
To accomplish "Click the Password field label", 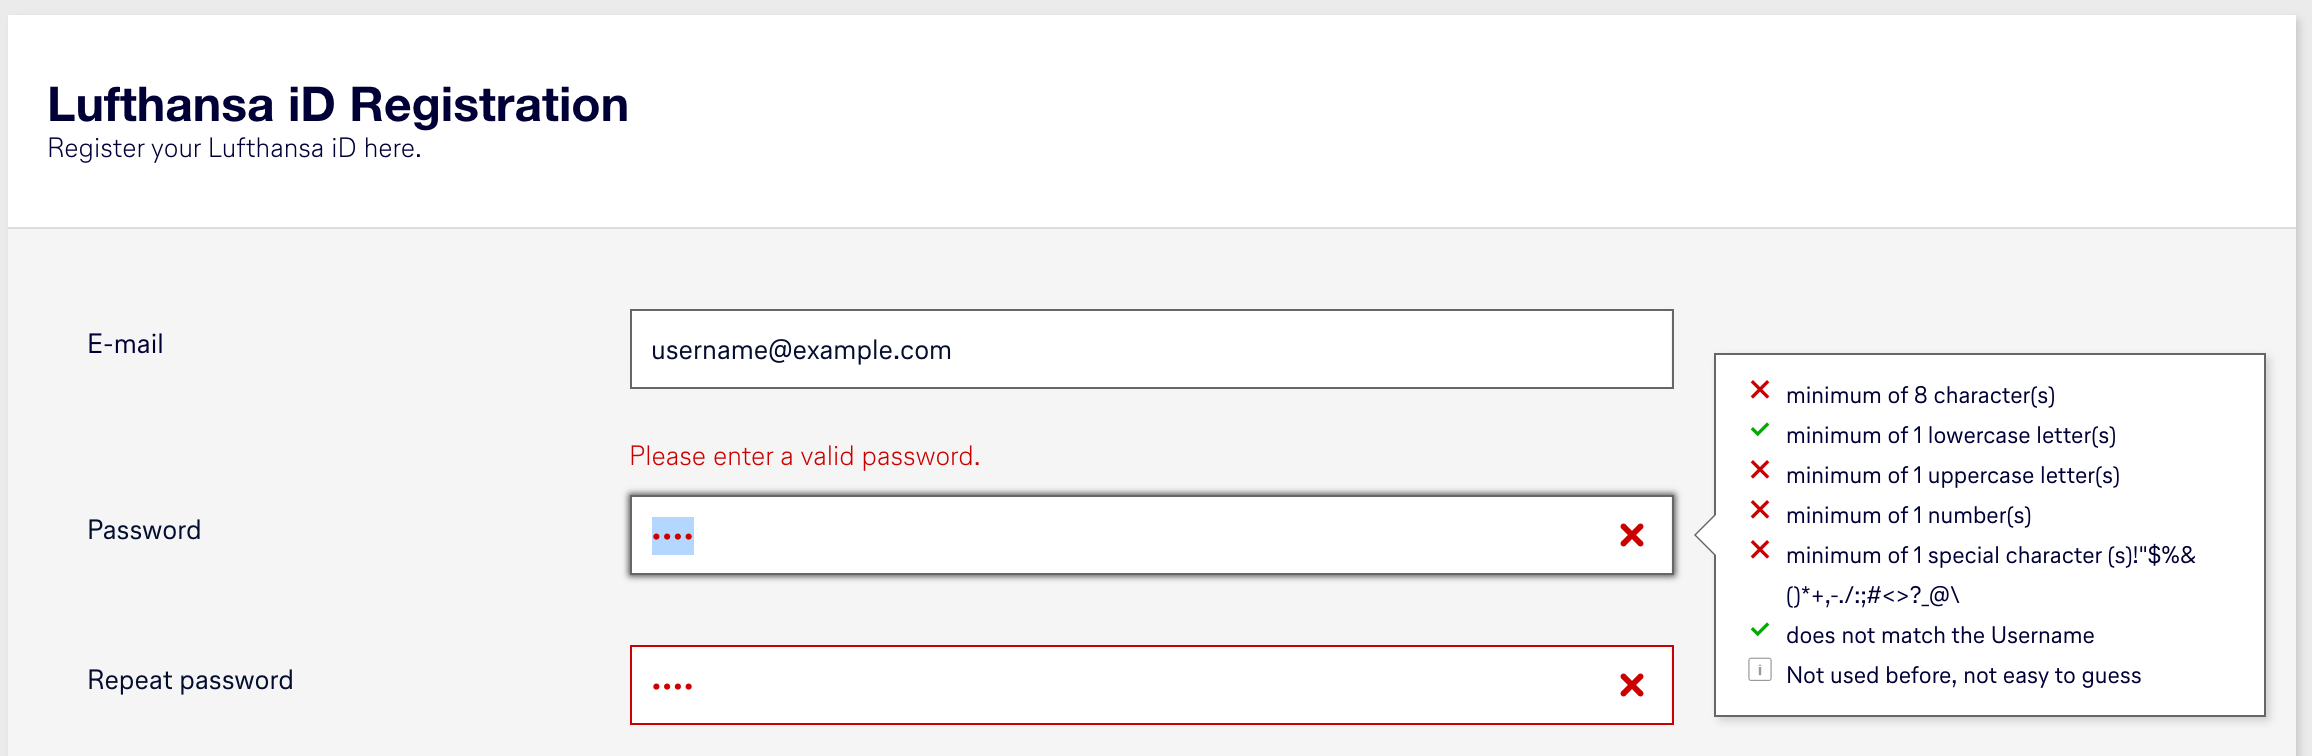I will click(x=144, y=530).
